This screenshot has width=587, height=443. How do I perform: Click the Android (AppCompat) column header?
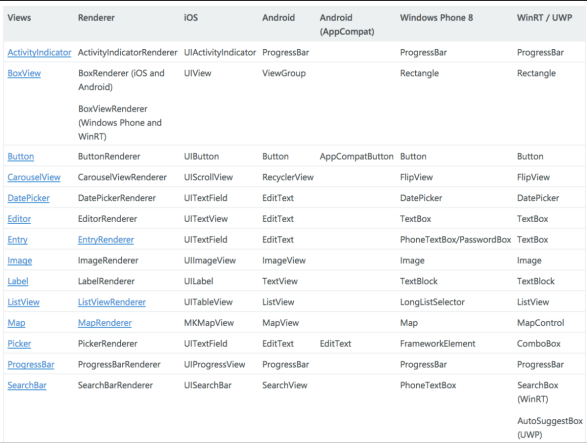[347, 24]
